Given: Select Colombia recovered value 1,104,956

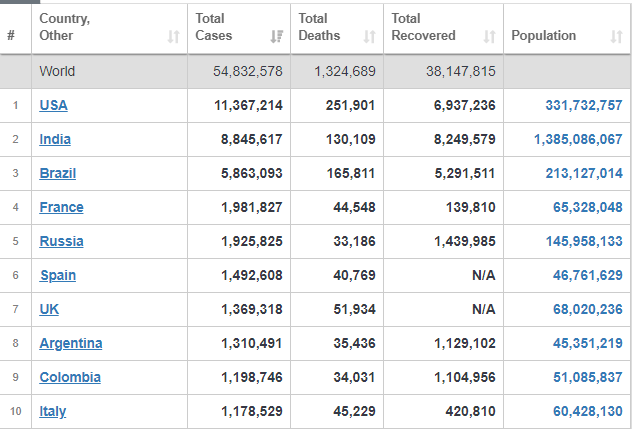Looking at the screenshot, I should (464, 377).
